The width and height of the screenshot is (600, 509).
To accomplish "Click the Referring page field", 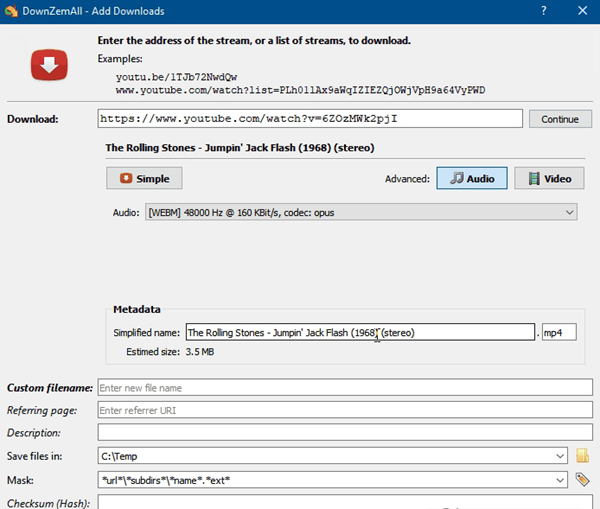I will click(x=345, y=410).
